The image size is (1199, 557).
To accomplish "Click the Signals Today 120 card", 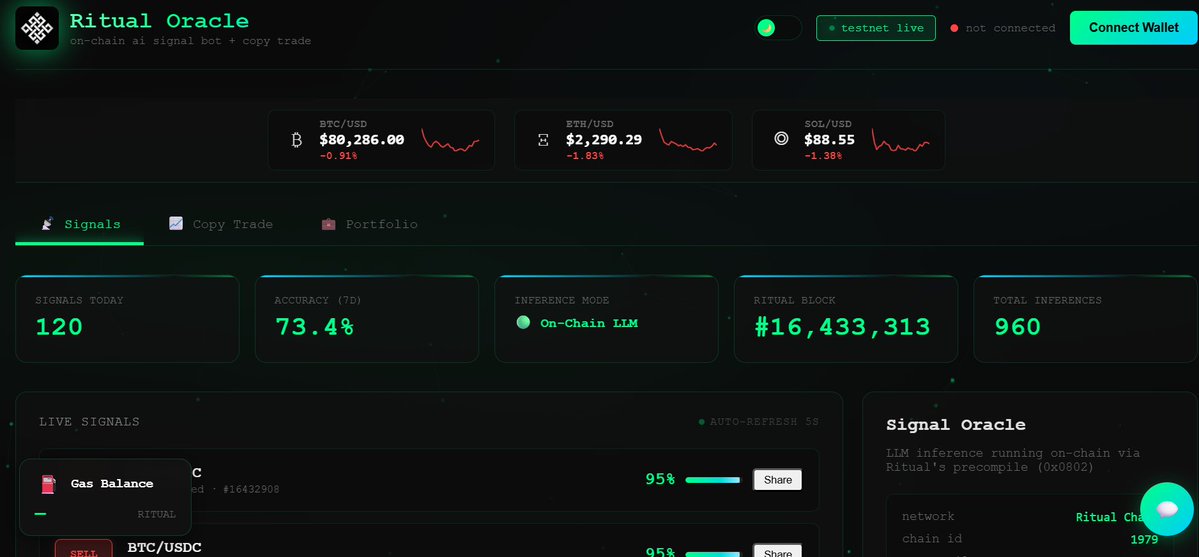I will (127, 319).
